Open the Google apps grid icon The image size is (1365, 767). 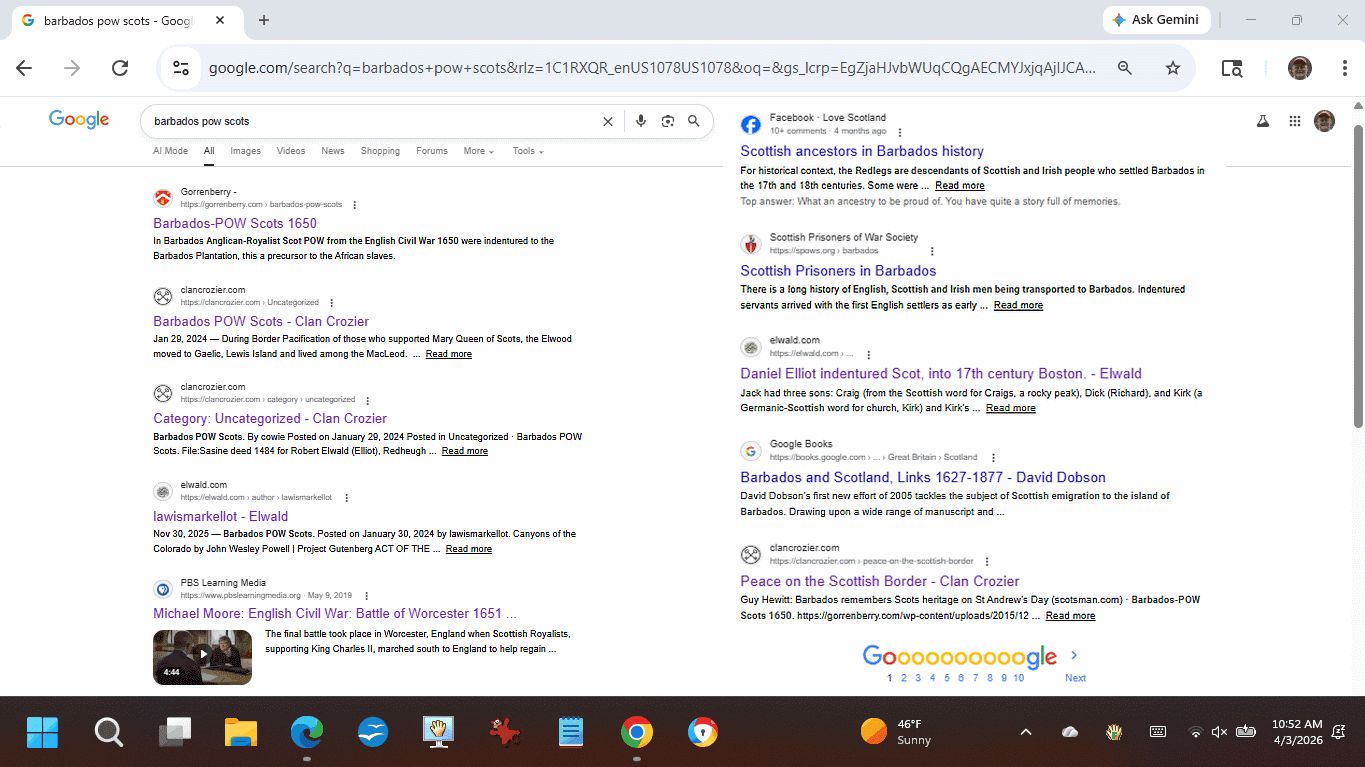pos(1295,121)
